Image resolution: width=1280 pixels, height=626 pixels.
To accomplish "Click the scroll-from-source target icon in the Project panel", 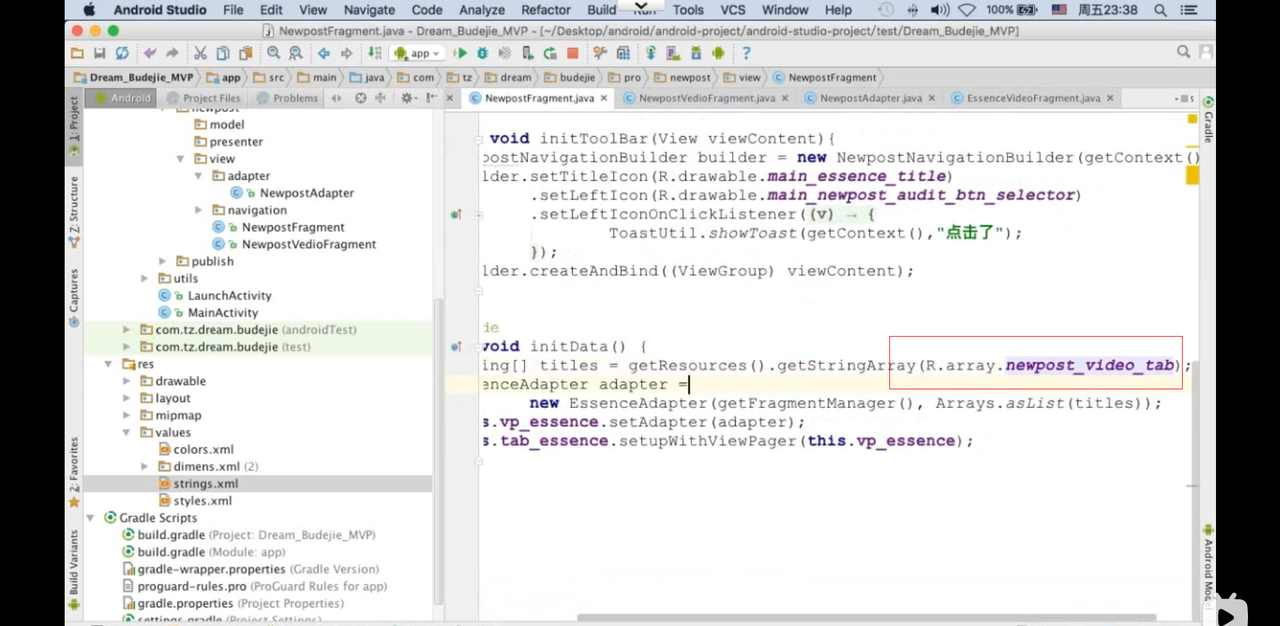I will [360, 98].
